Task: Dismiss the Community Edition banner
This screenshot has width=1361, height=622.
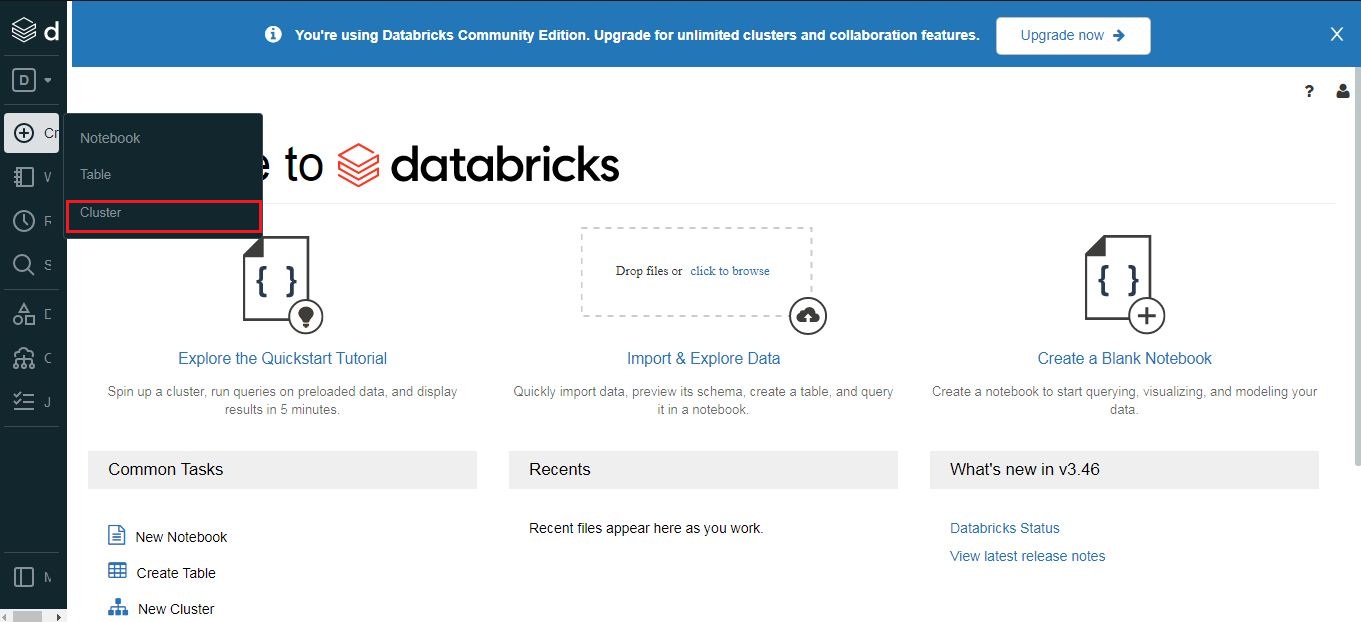Action: (x=1337, y=34)
